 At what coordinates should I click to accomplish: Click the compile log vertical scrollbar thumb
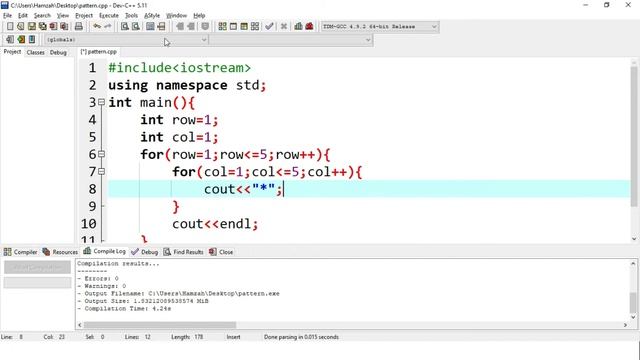tap(633, 302)
